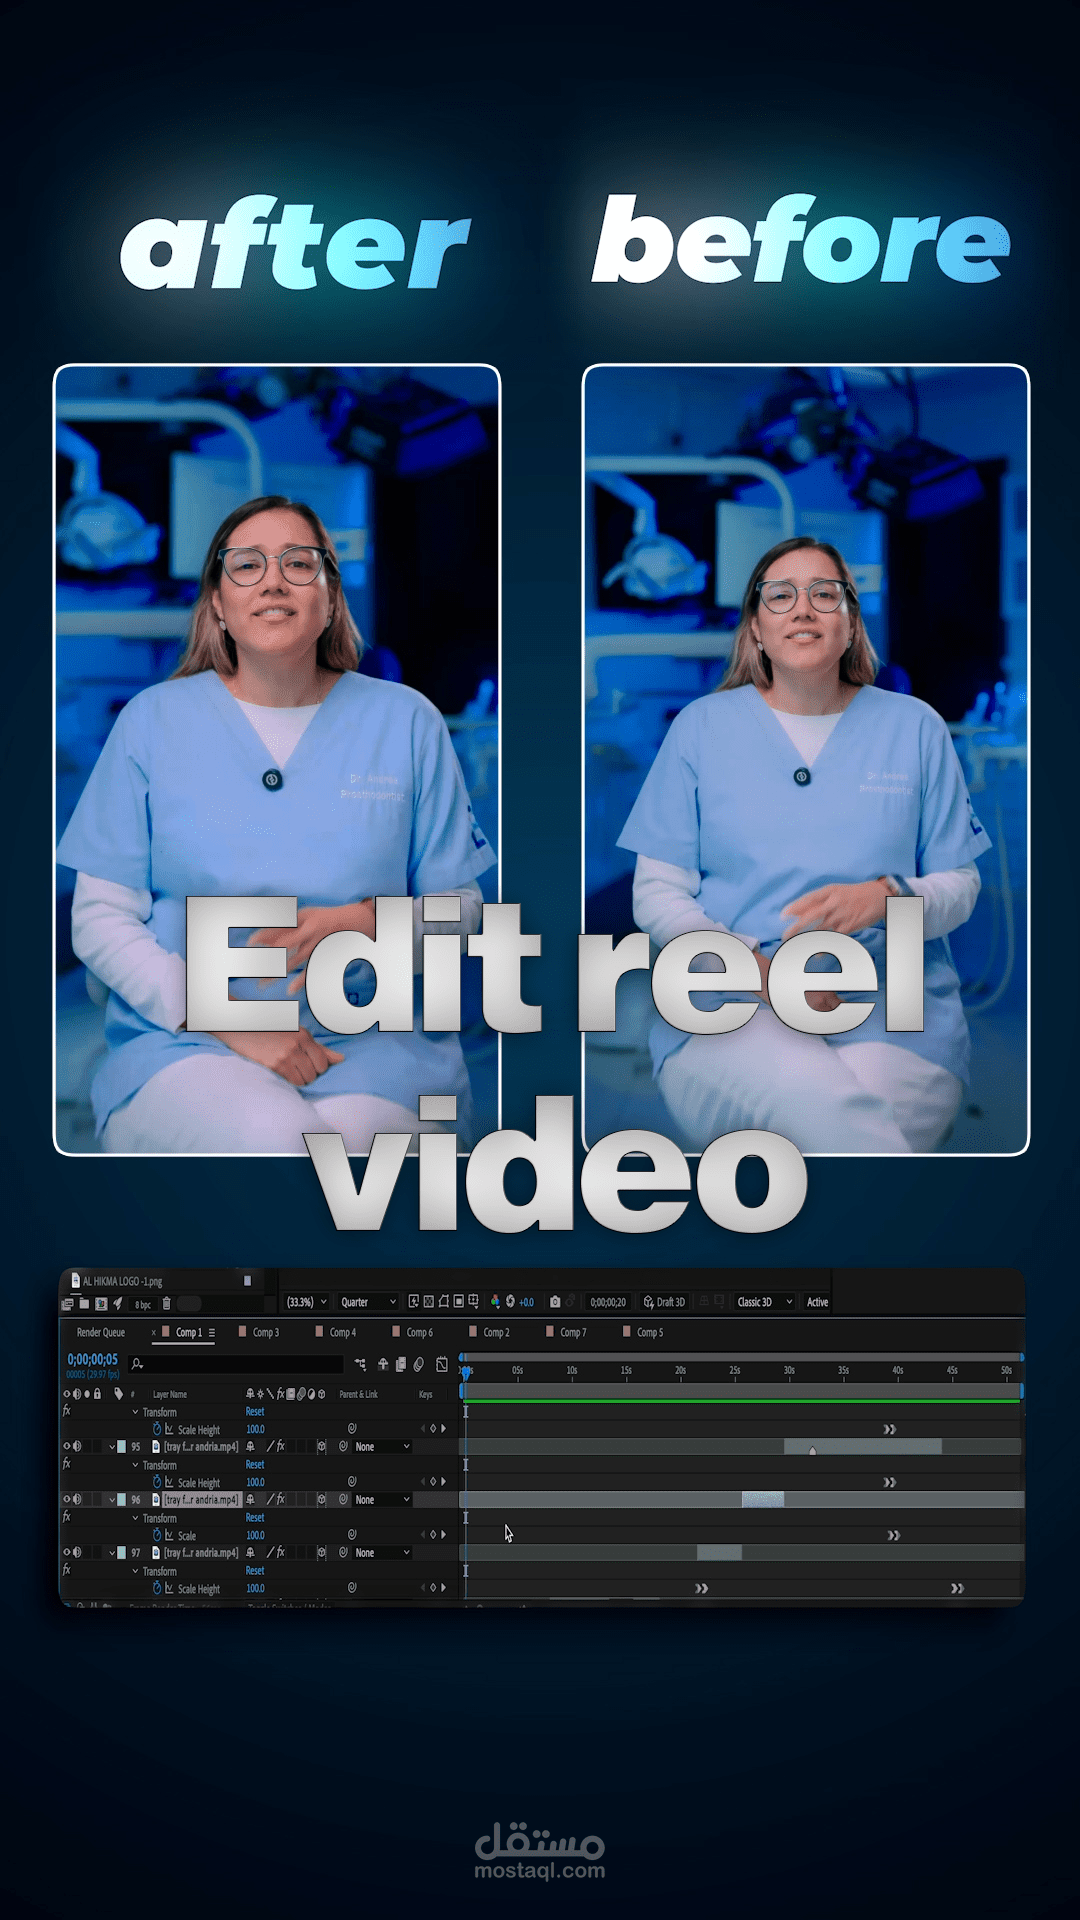
Task: Hide layer 96 with its eye icon
Action: pyautogui.click(x=67, y=1499)
